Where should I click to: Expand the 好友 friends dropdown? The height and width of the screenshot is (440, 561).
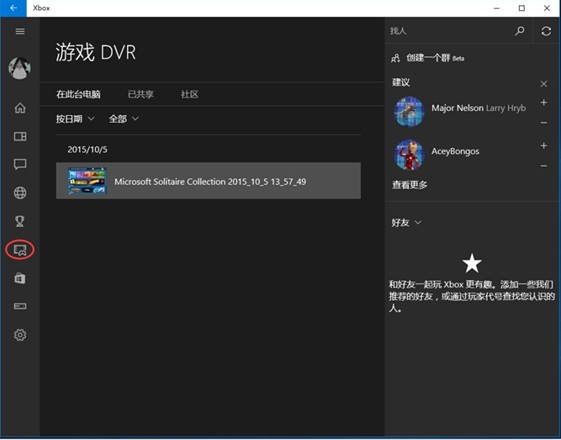[x=406, y=223]
